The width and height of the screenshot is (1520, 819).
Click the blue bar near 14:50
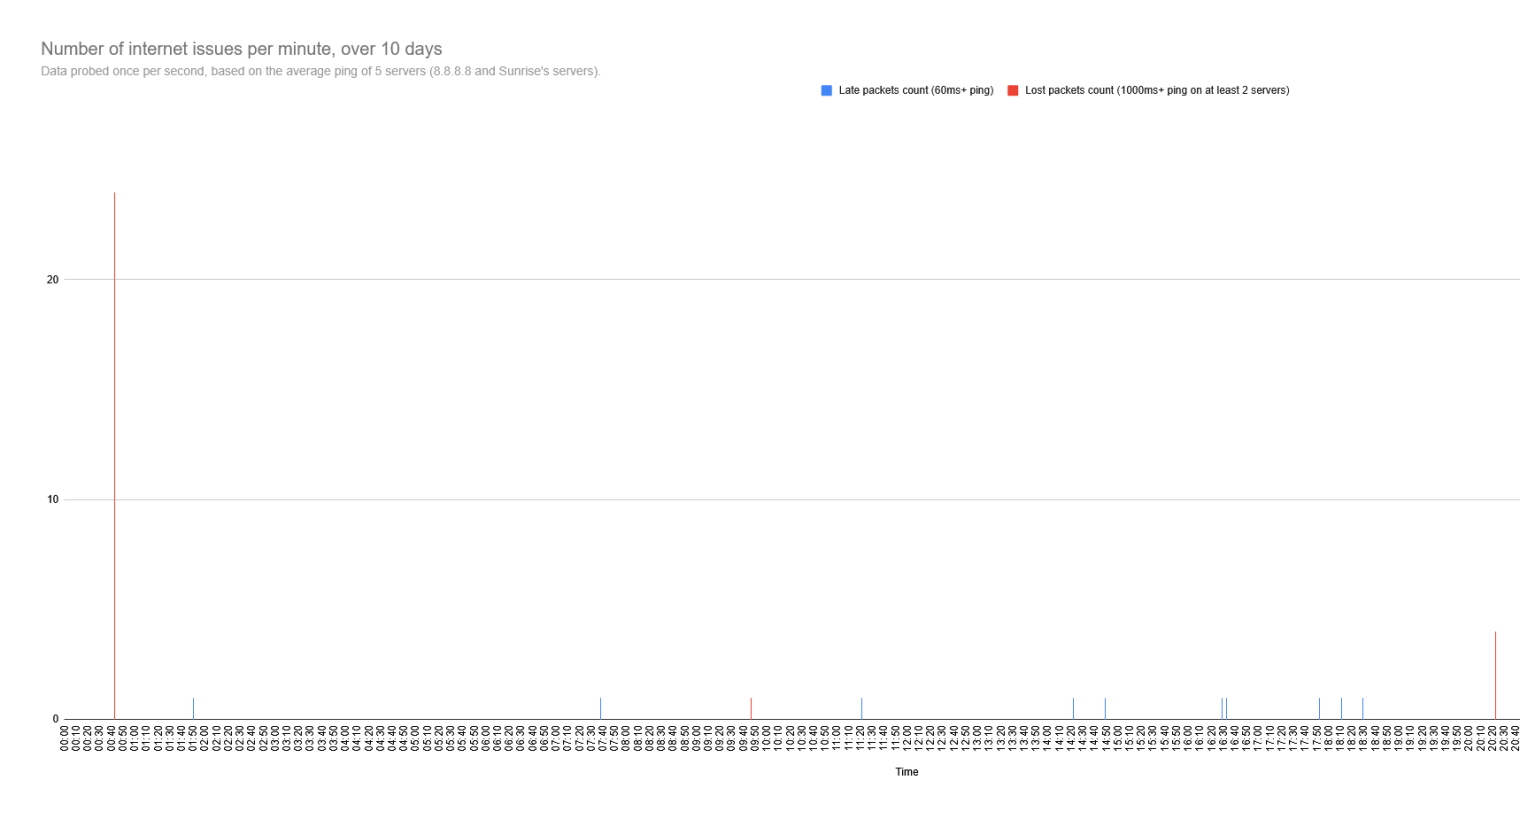click(x=1105, y=709)
